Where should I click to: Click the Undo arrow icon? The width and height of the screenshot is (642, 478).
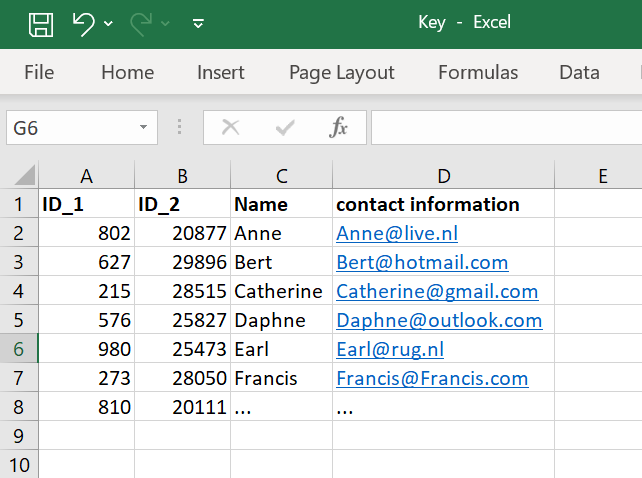(84, 23)
